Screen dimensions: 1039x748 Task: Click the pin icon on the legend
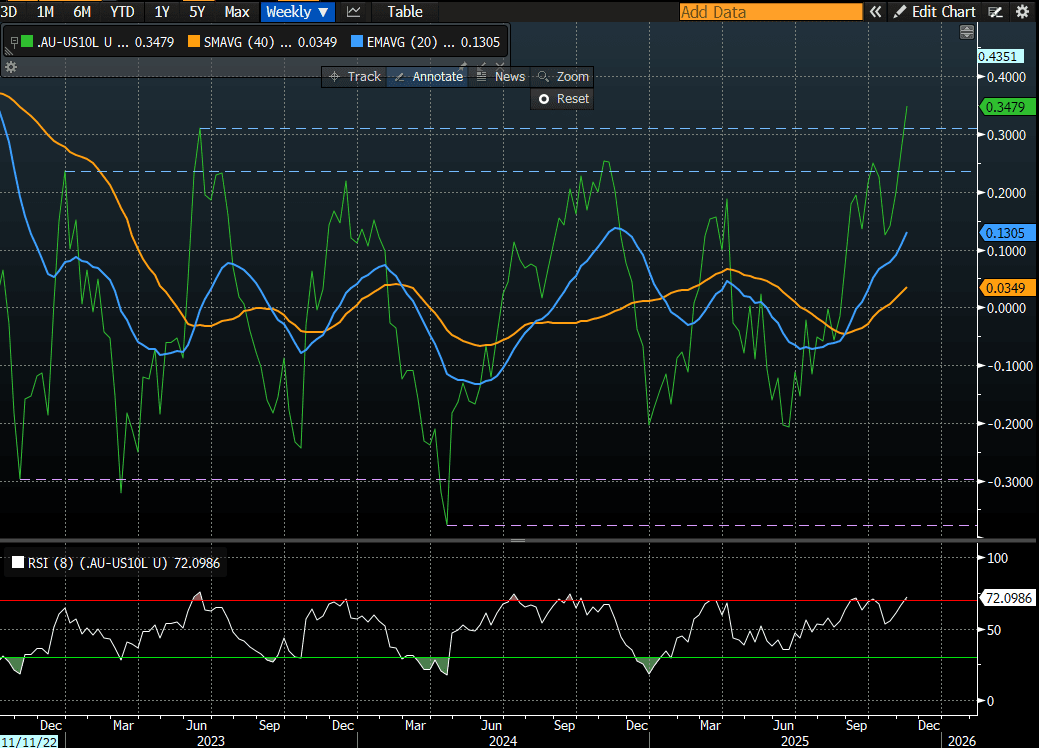coord(13,41)
